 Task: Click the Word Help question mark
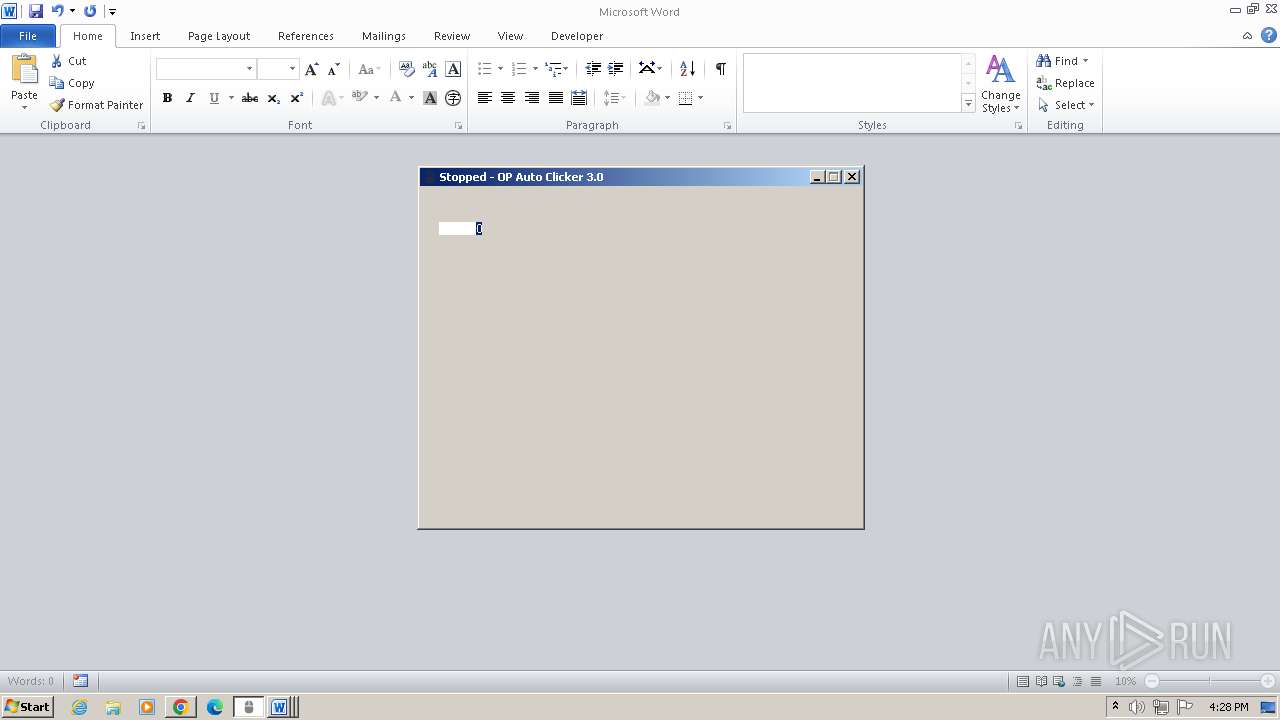point(1268,36)
